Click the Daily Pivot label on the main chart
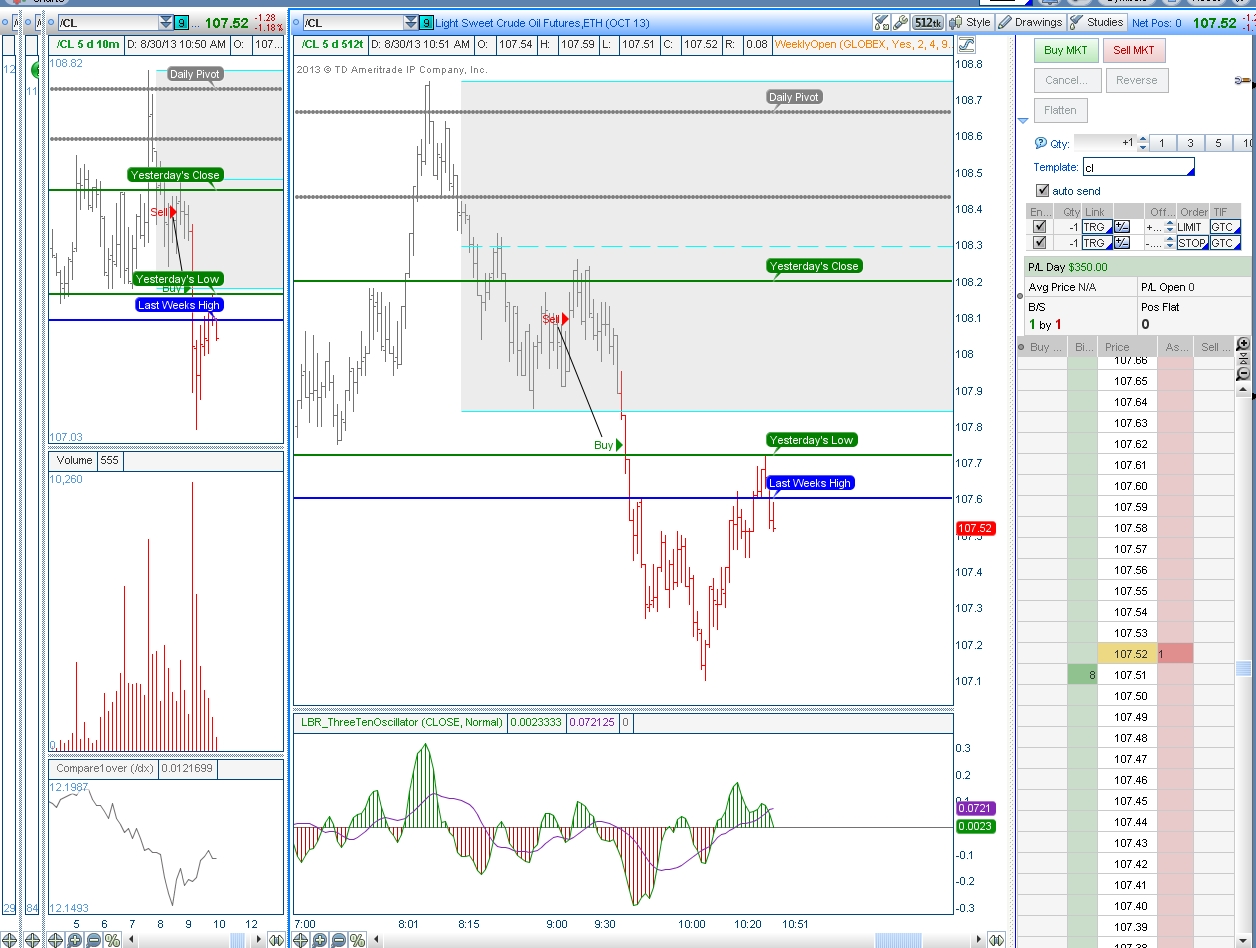The height and width of the screenshot is (948, 1256). point(794,97)
